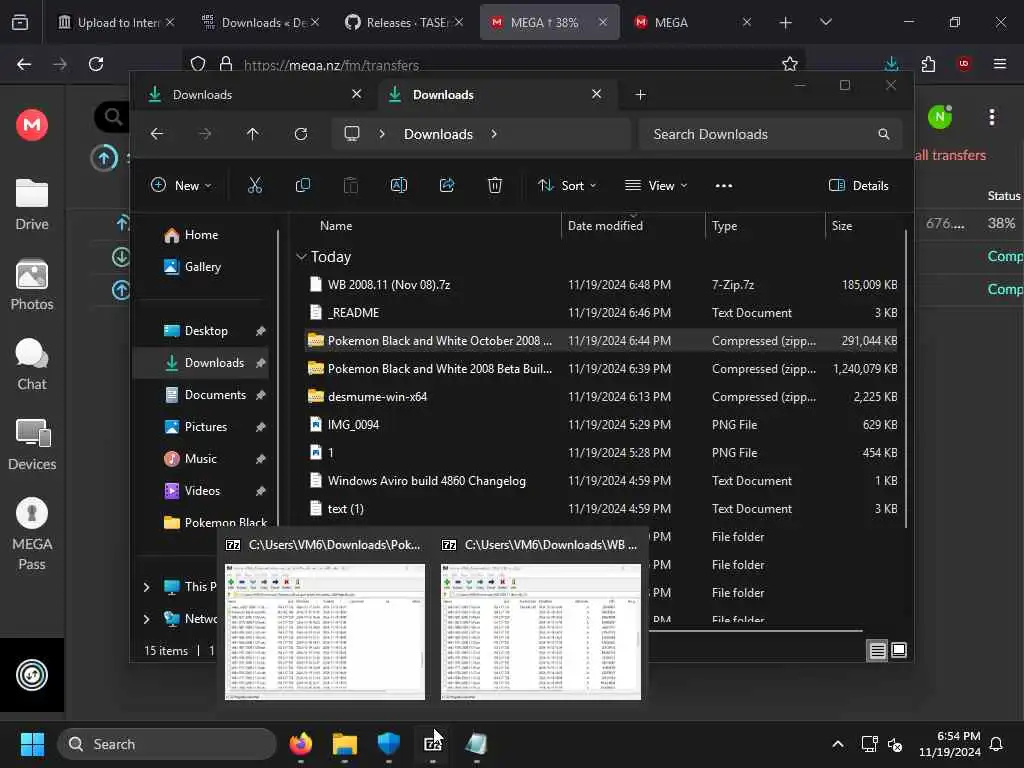Click the 7-Zip WB window preview thumbnail

pos(541,632)
